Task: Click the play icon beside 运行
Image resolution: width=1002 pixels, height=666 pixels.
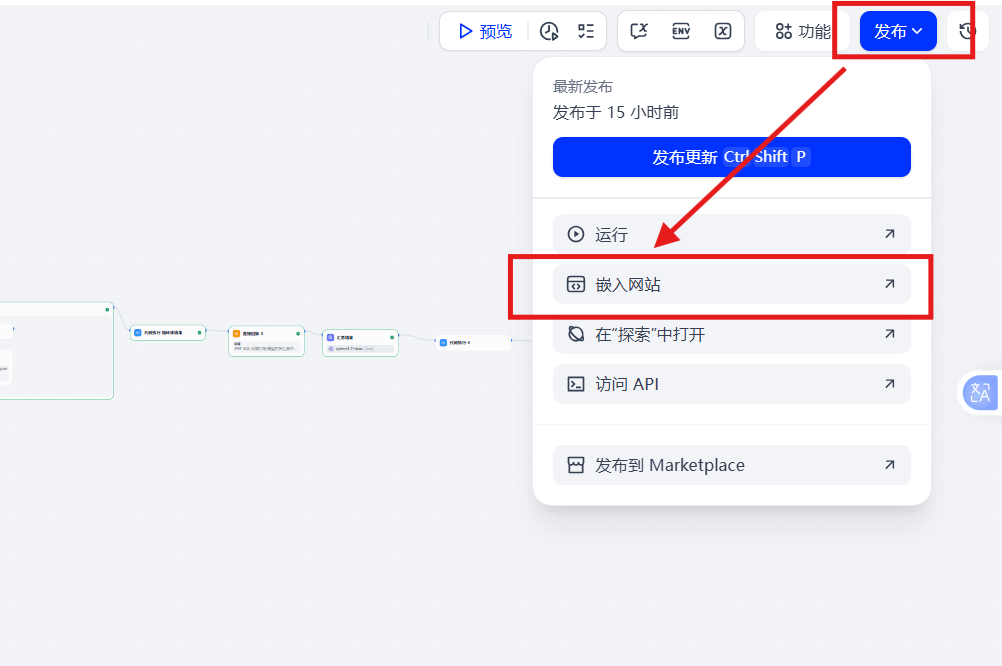Action: (x=576, y=235)
